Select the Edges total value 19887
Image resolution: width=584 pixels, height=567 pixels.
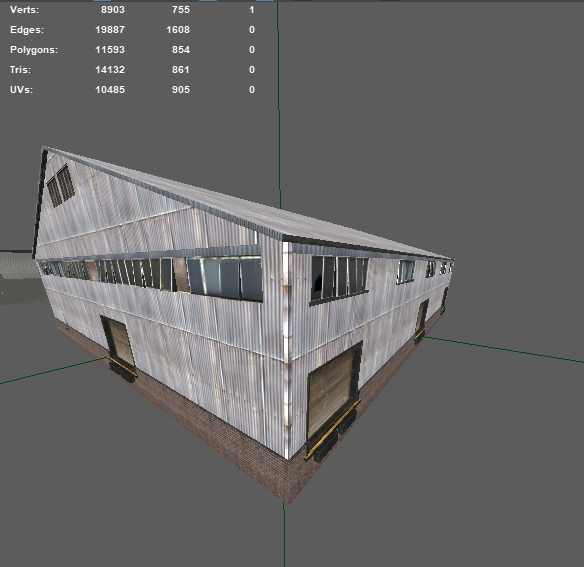coord(110,30)
